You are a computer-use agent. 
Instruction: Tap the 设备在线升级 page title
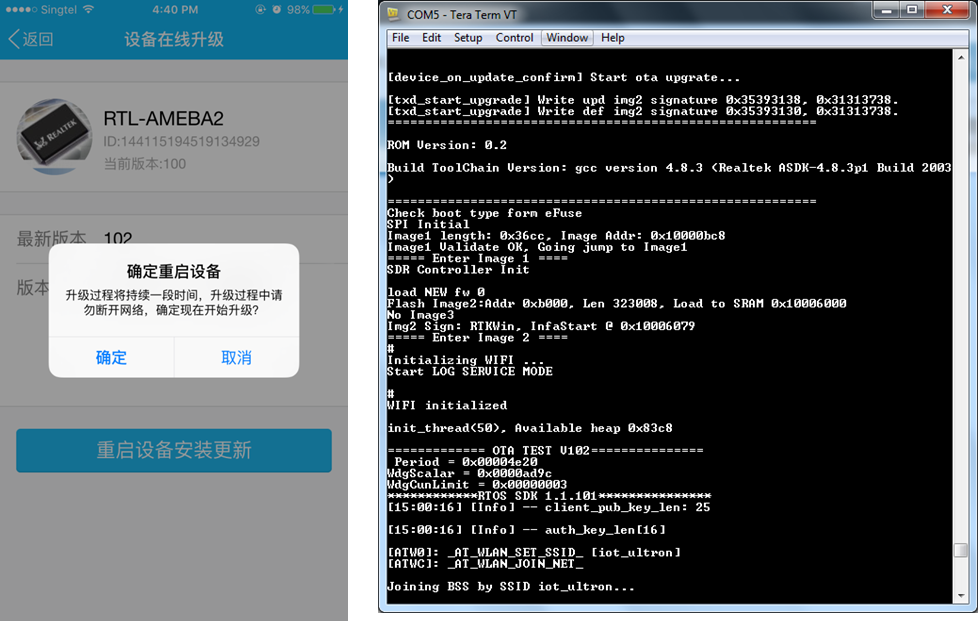coord(173,39)
